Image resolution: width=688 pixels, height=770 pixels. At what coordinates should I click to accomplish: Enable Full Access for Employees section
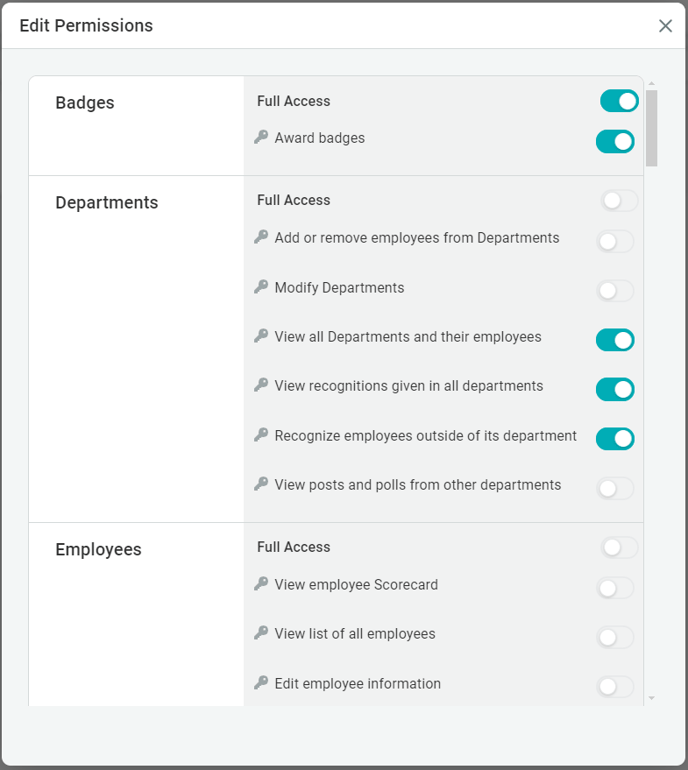[x=619, y=548]
